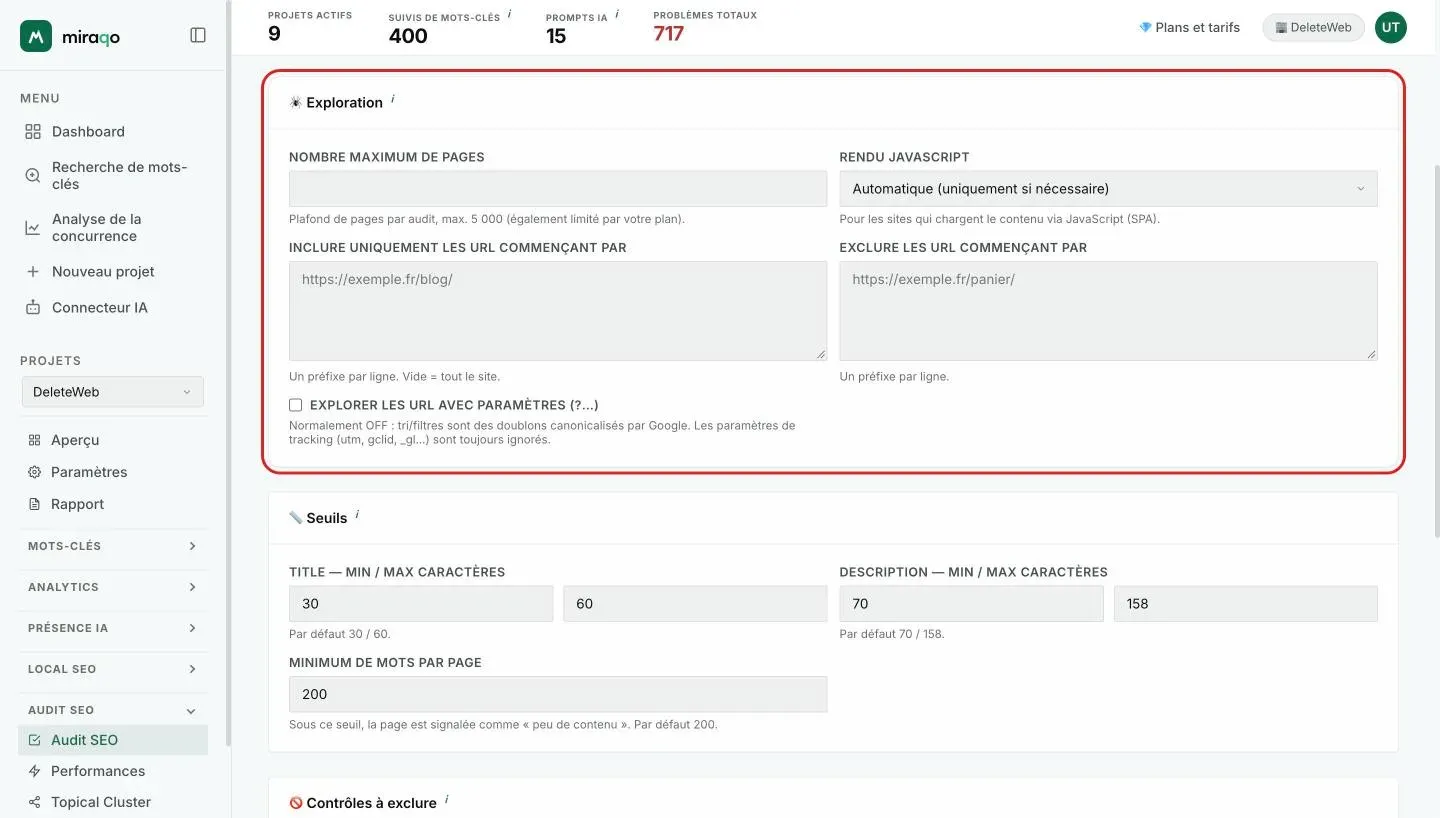Click the DeleteWeb button in top bar
Image resolution: width=1440 pixels, height=818 pixels.
coord(1313,27)
